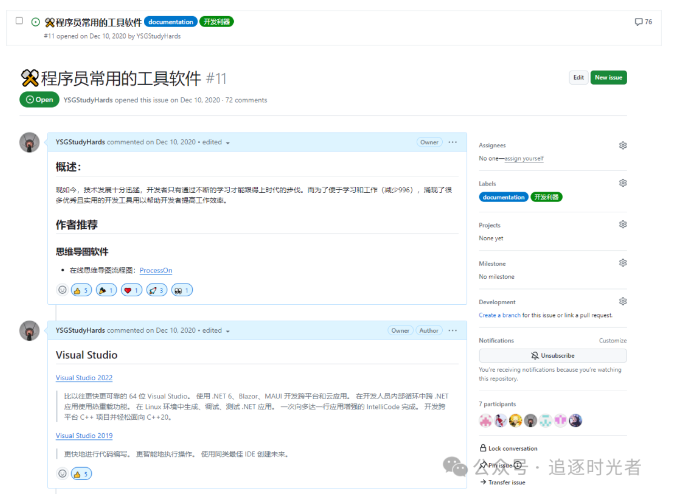This screenshot has height=496, width=680.
Task: Open the last dark participant avatar
Action: tap(575, 421)
